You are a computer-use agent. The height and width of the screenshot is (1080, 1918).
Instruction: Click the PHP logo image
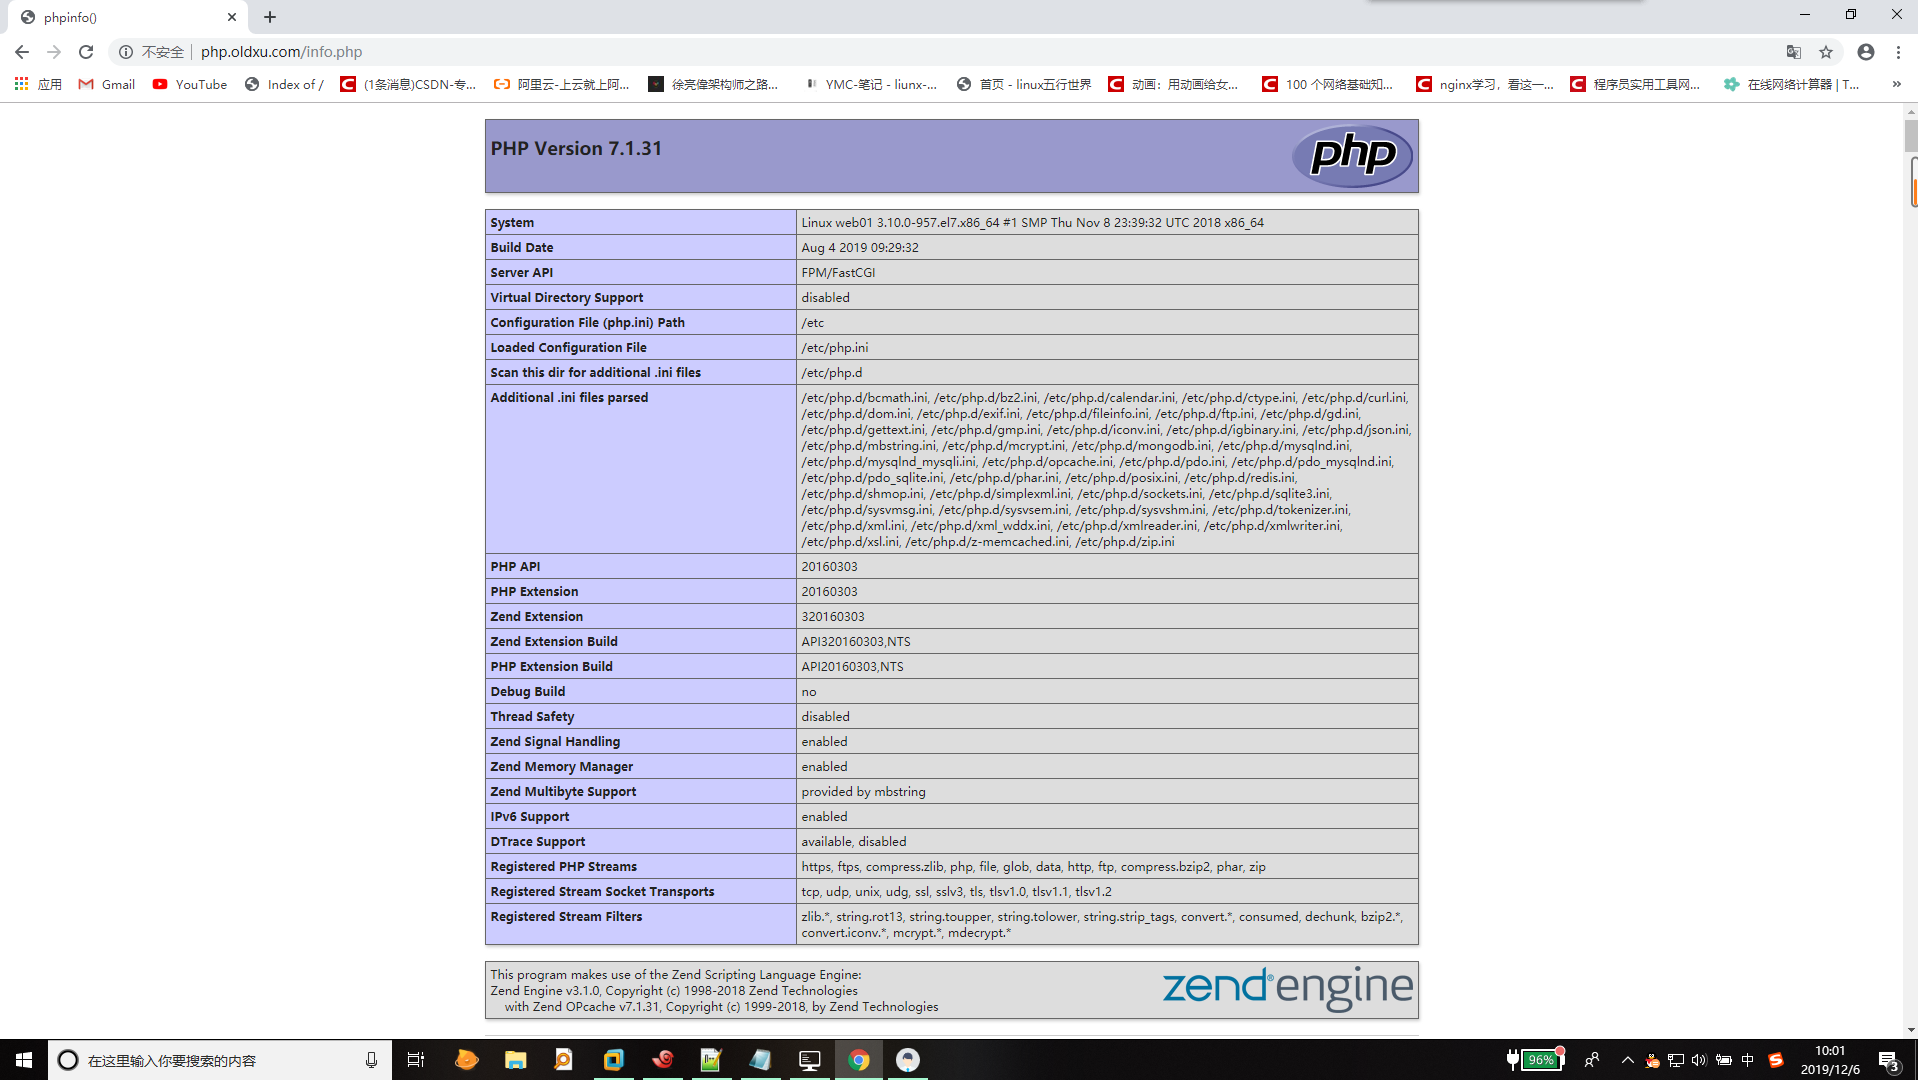1352,155
